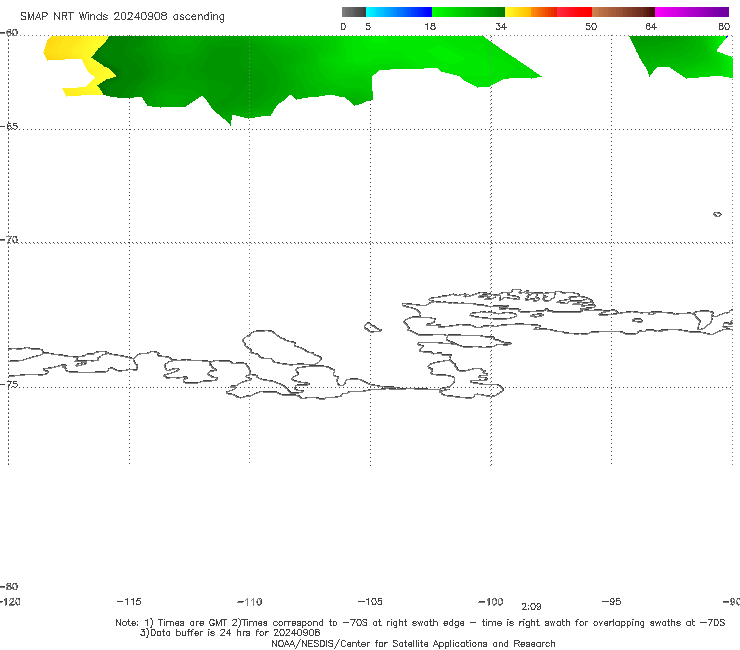The image size is (740, 650).
Task: Click the '-75' latitude label
Action: pyautogui.click(x=9, y=384)
